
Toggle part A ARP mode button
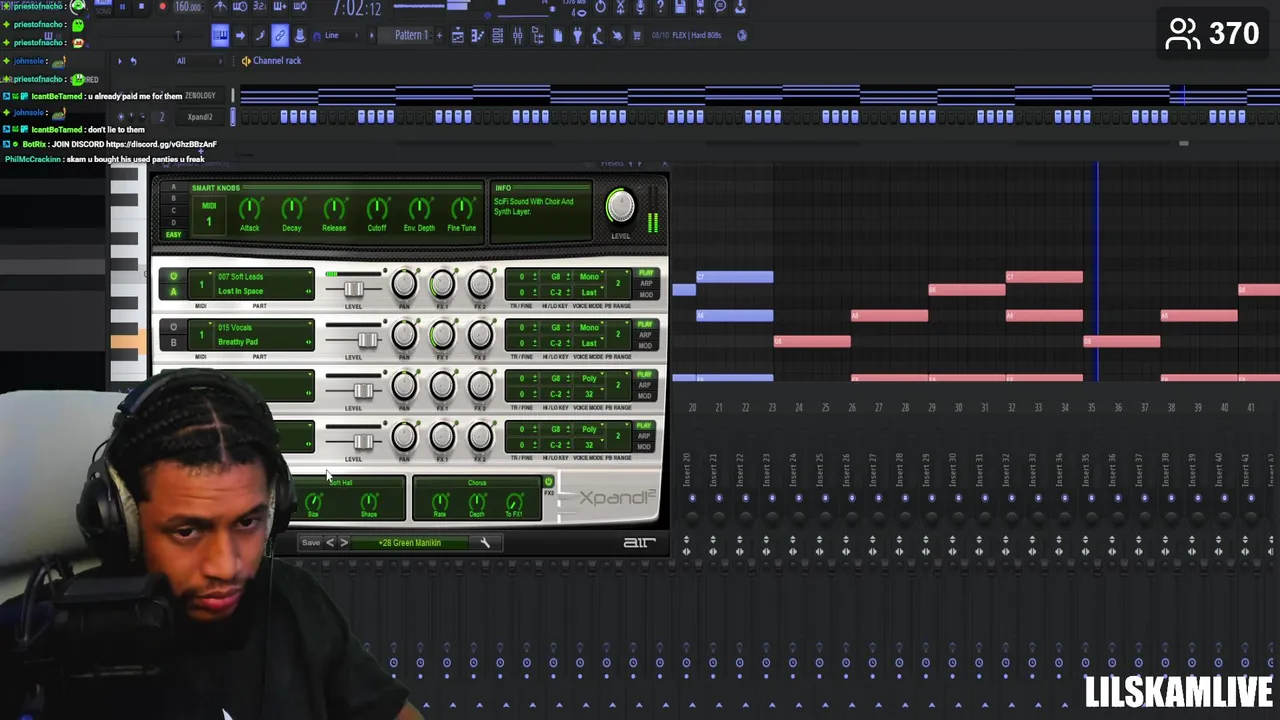point(646,284)
